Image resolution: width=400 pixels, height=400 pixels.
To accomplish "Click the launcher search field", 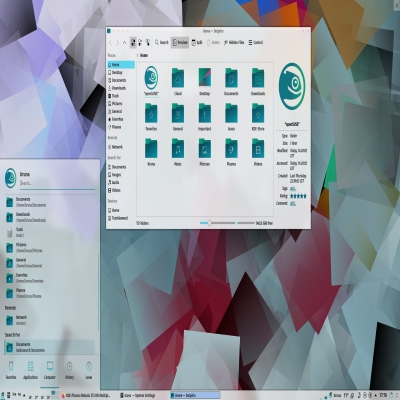I will (57, 183).
